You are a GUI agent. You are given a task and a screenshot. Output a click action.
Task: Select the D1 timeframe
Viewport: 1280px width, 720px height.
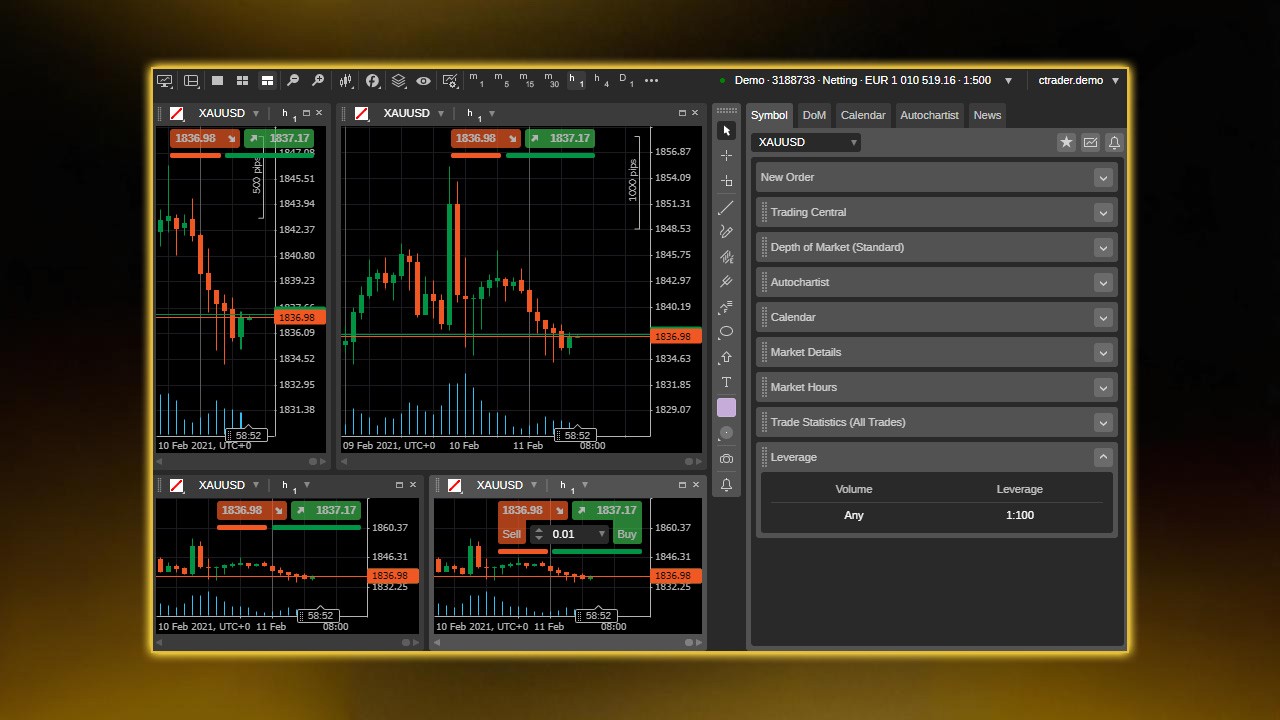(x=626, y=81)
